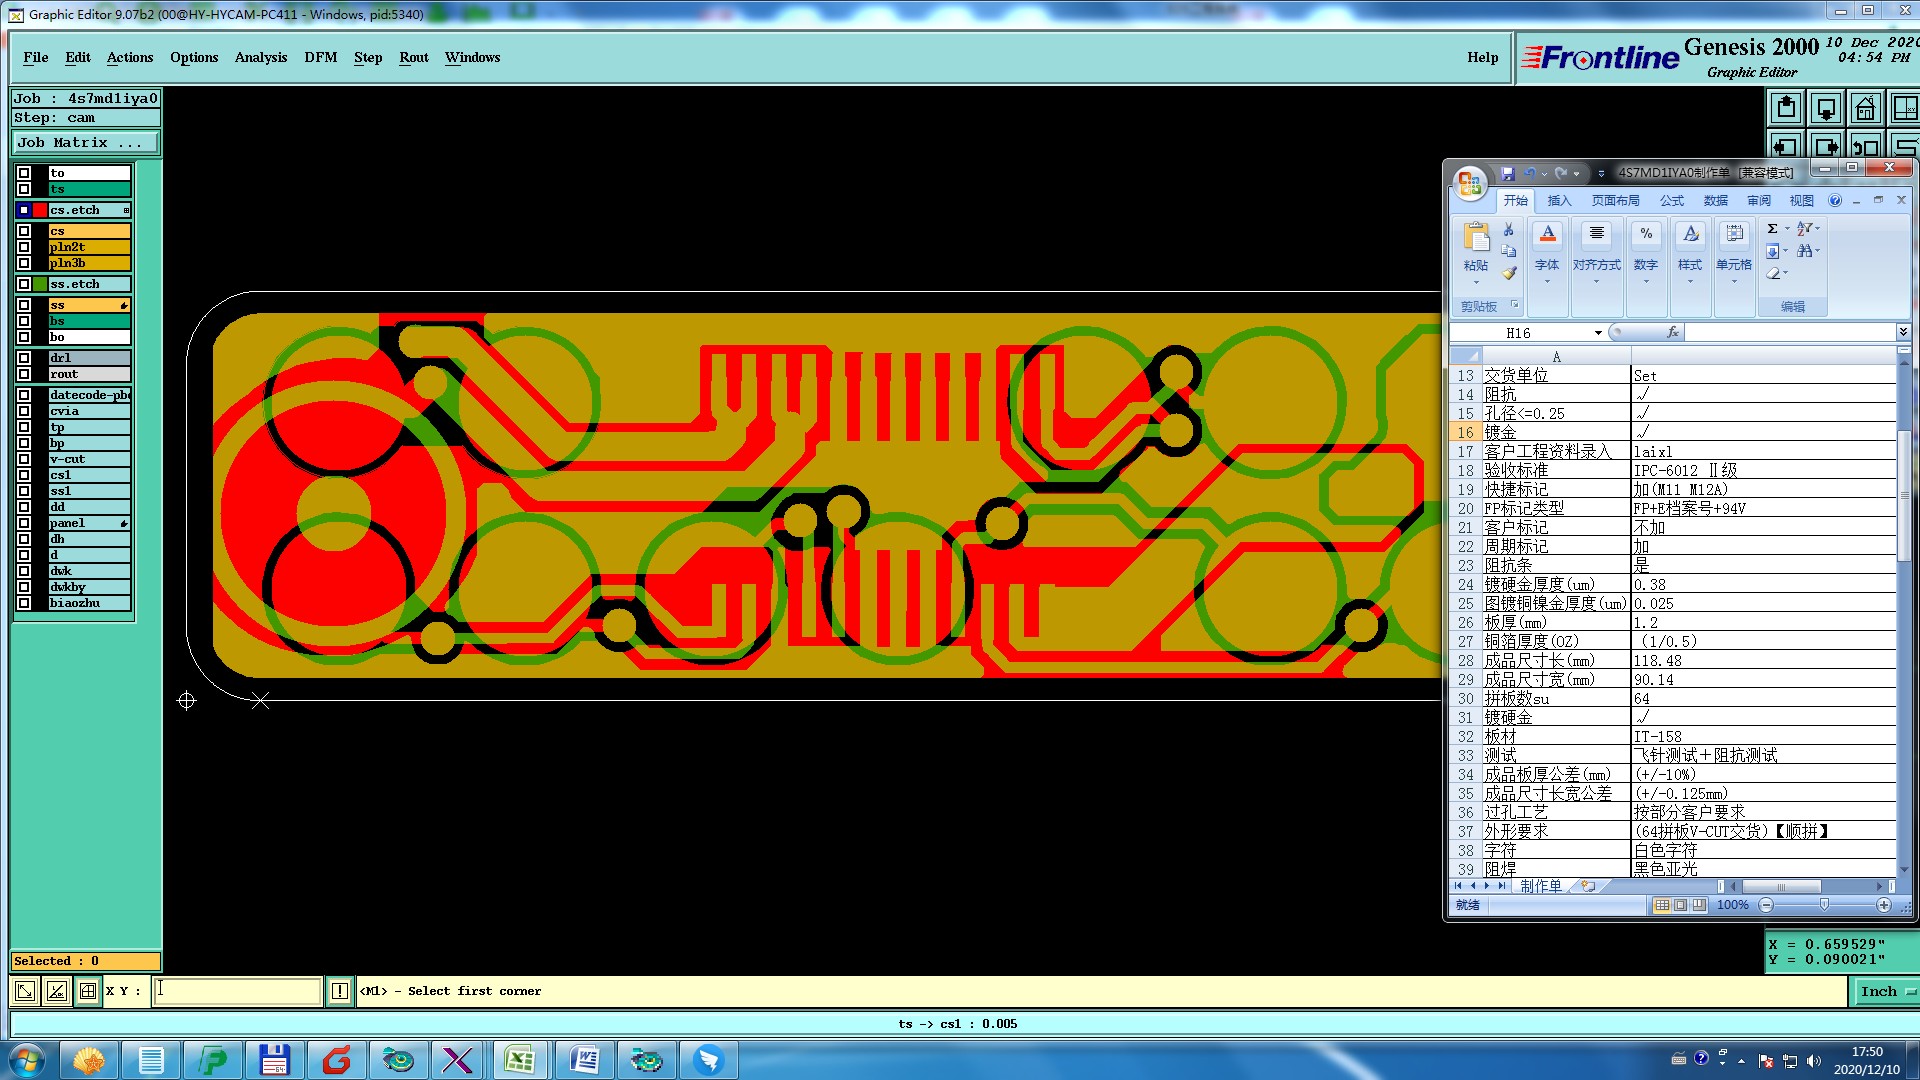
Task: Open Excel from the Windows taskbar
Action: point(519,1060)
